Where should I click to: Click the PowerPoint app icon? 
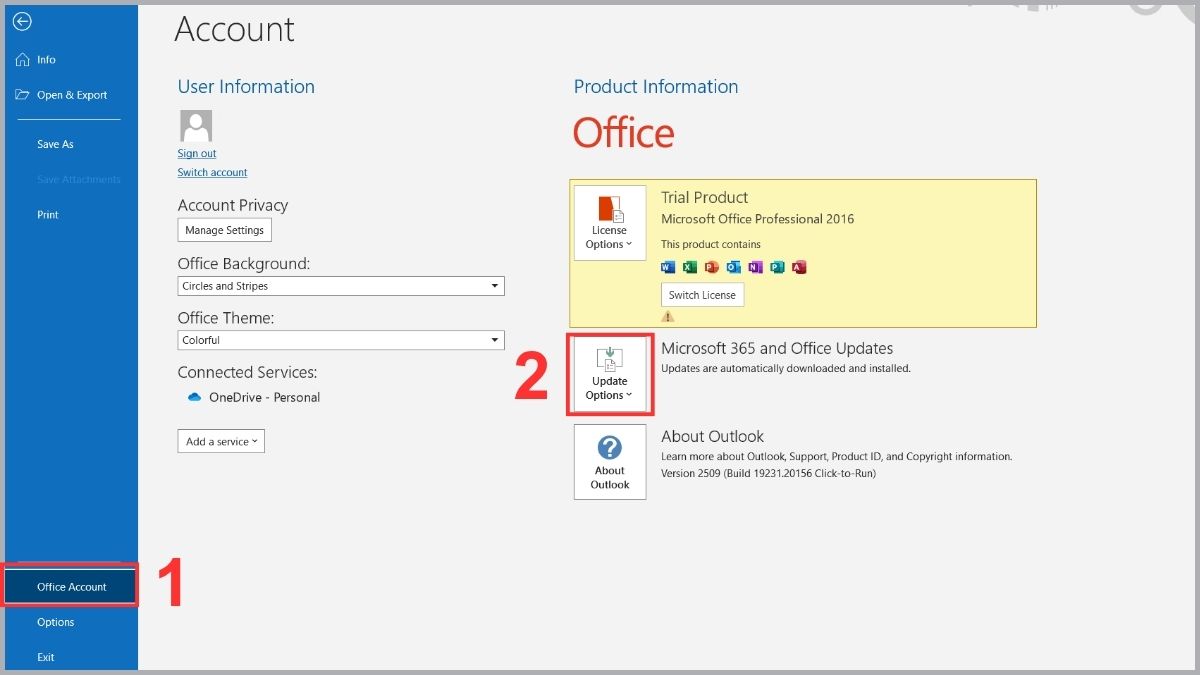tap(712, 267)
